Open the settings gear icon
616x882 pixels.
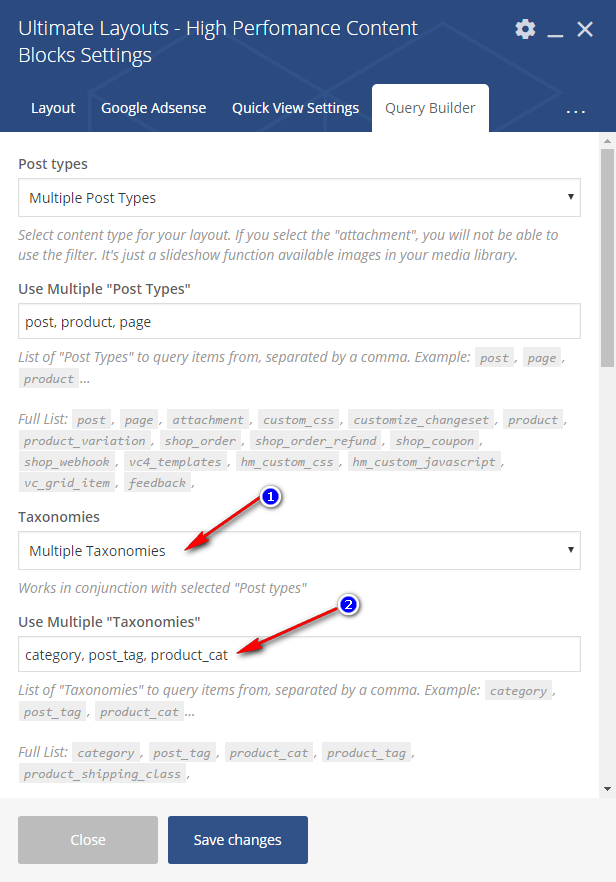point(525,29)
